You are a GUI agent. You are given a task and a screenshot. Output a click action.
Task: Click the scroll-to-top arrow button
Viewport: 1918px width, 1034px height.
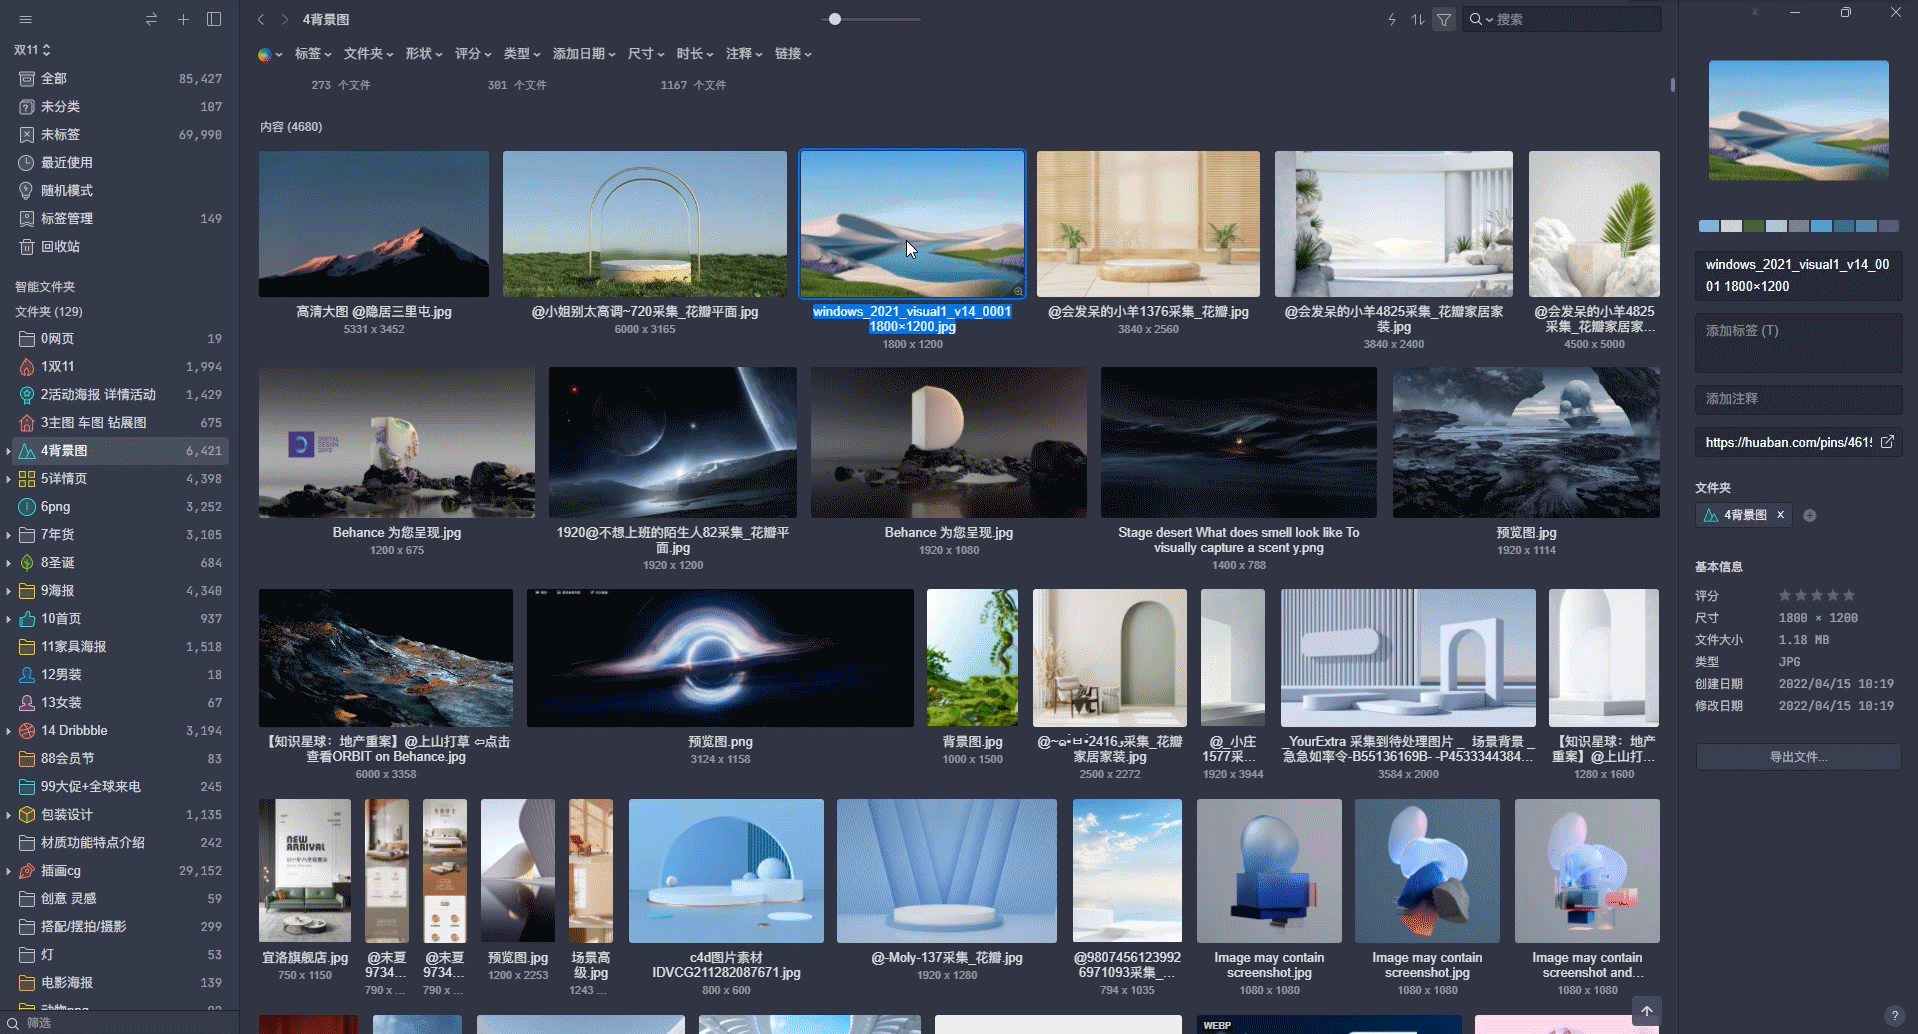coord(1646,1011)
